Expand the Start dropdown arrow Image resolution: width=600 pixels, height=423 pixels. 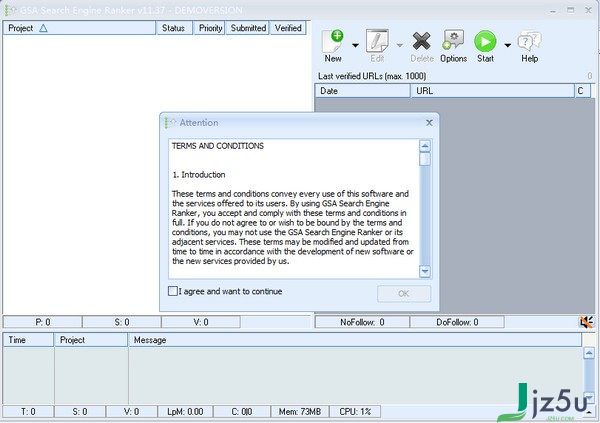pyautogui.click(x=507, y=46)
